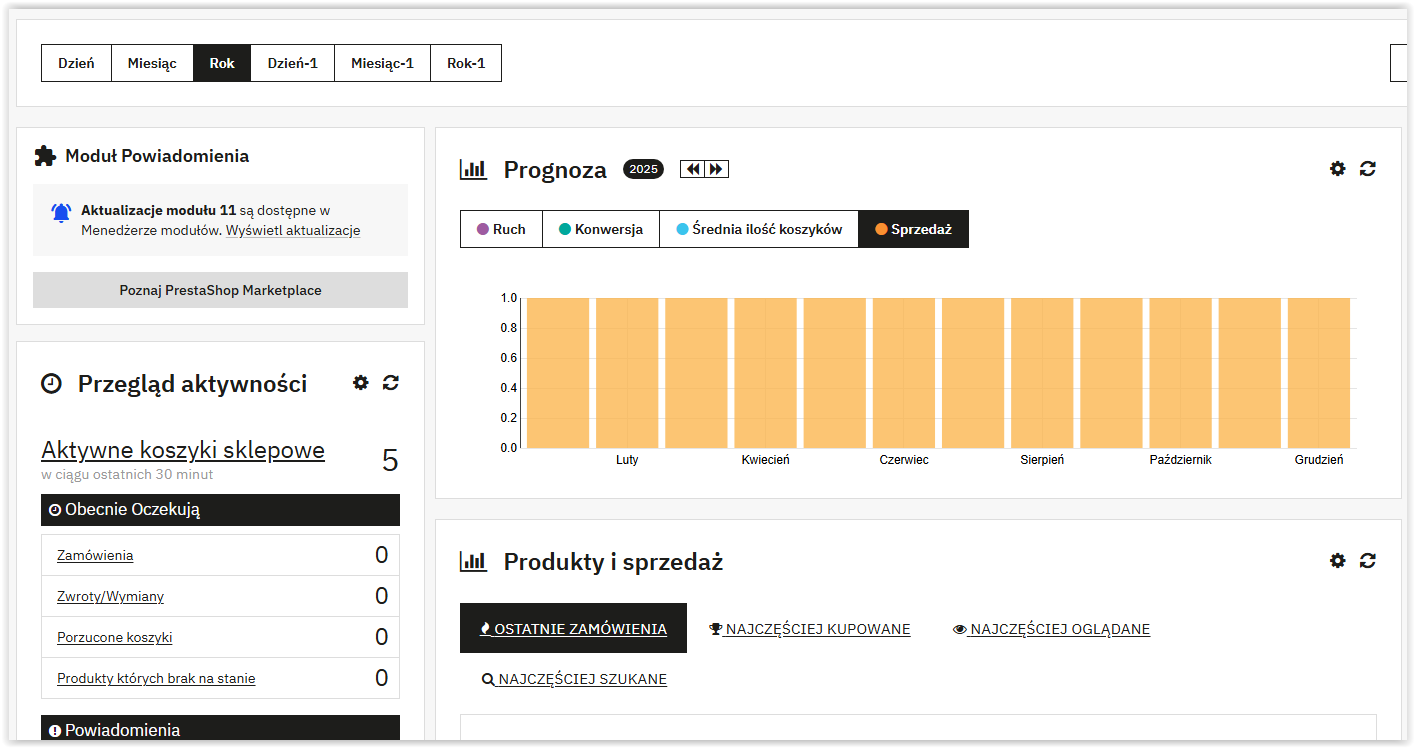Open the Najczęściej oglądane tab
Viewport: 1415px width, 748px height.
[x=1051, y=629]
